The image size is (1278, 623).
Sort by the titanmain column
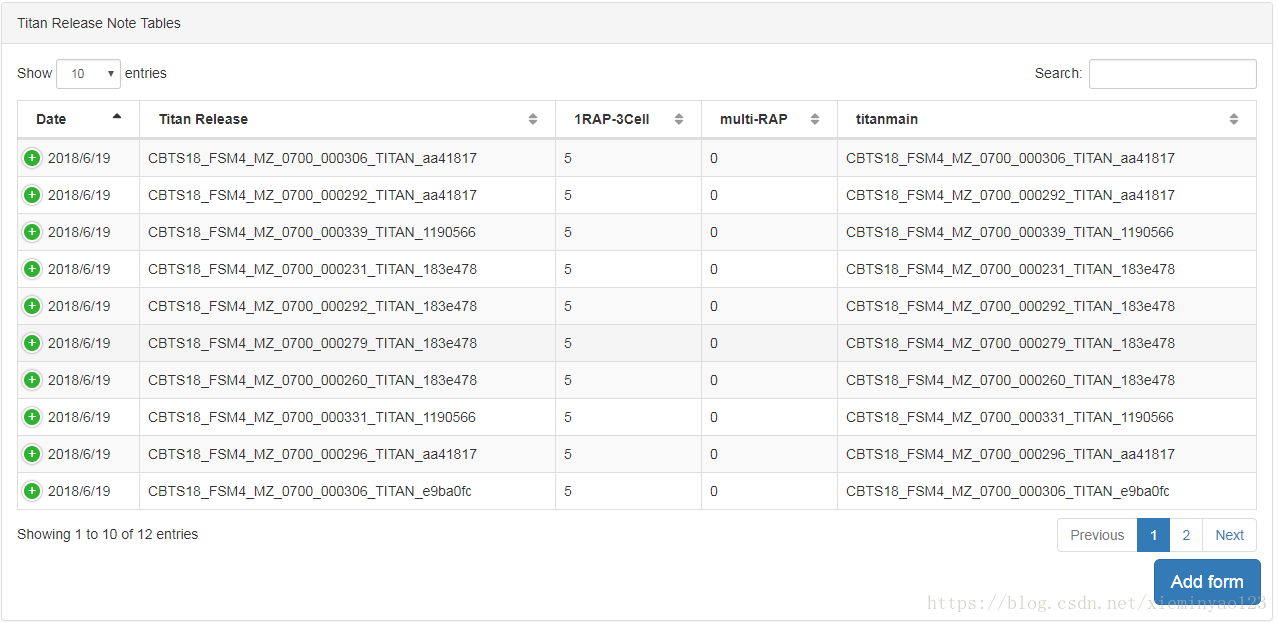1046,119
